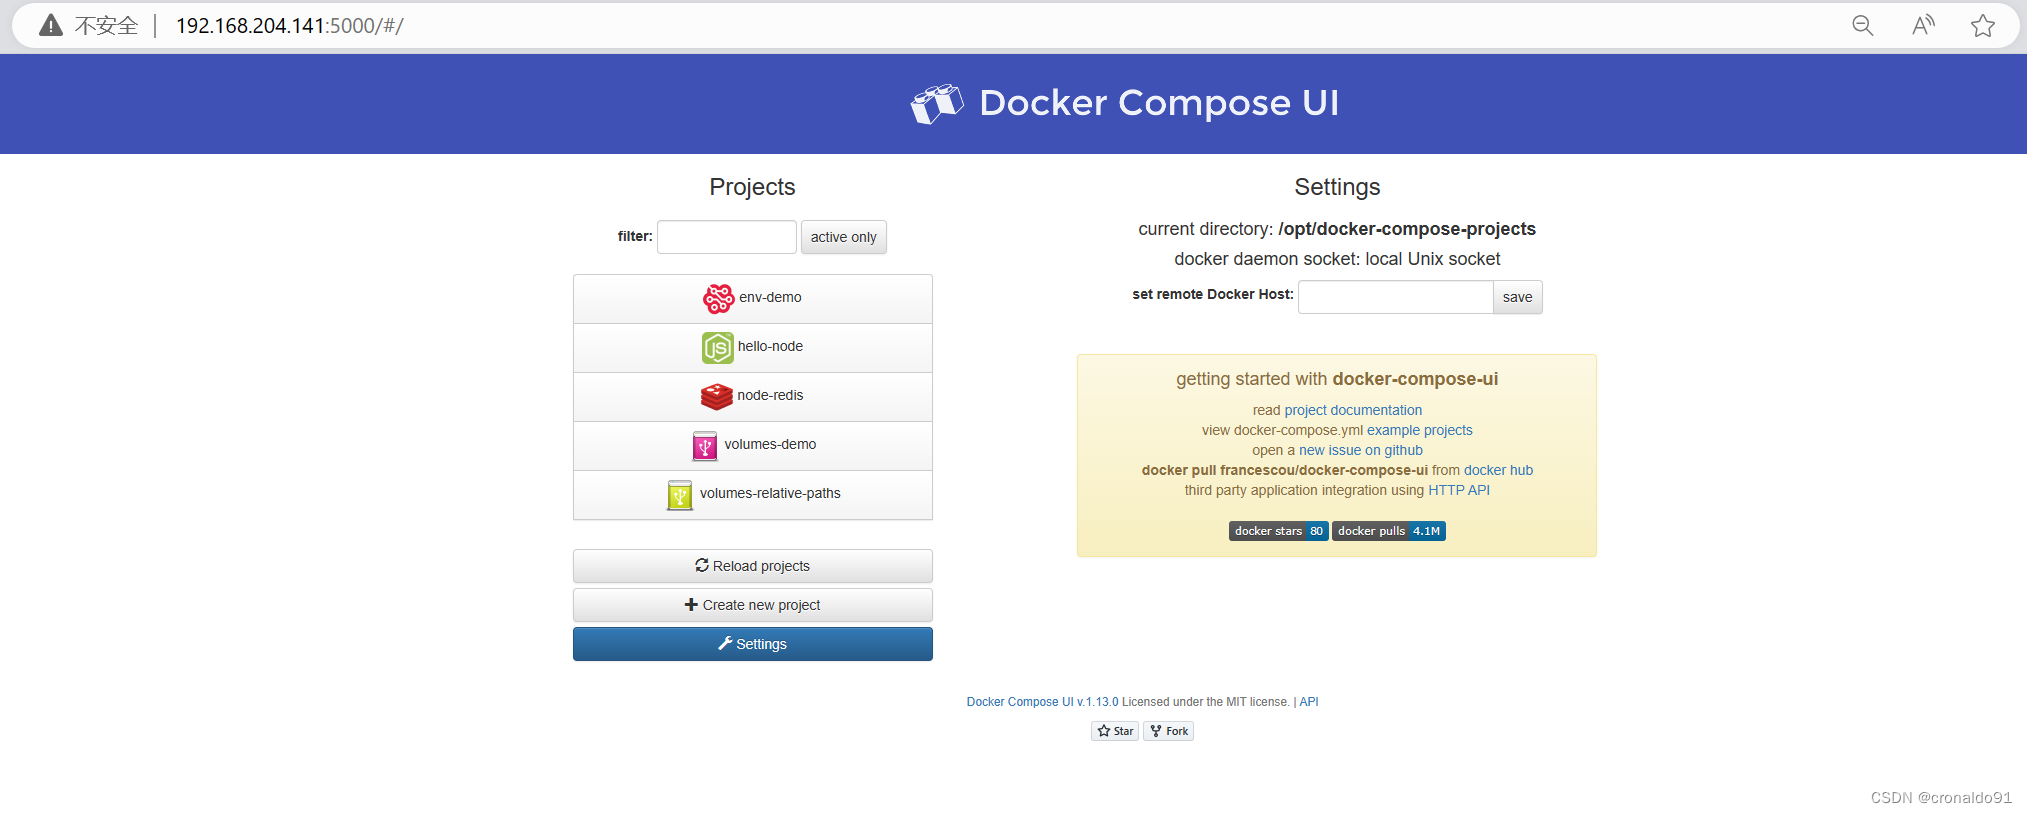Screen dimensions: 2027x813
Task: Open the example projects link
Action: pos(1420,430)
